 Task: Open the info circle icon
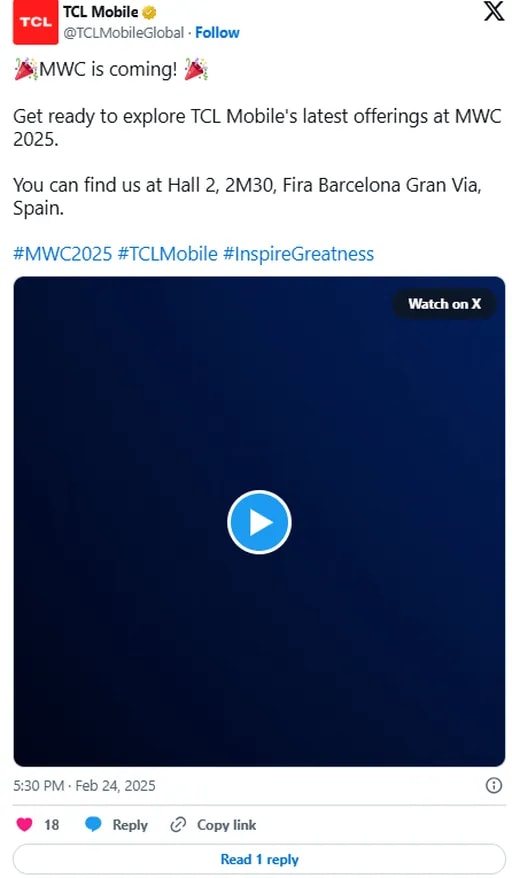[494, 785]
